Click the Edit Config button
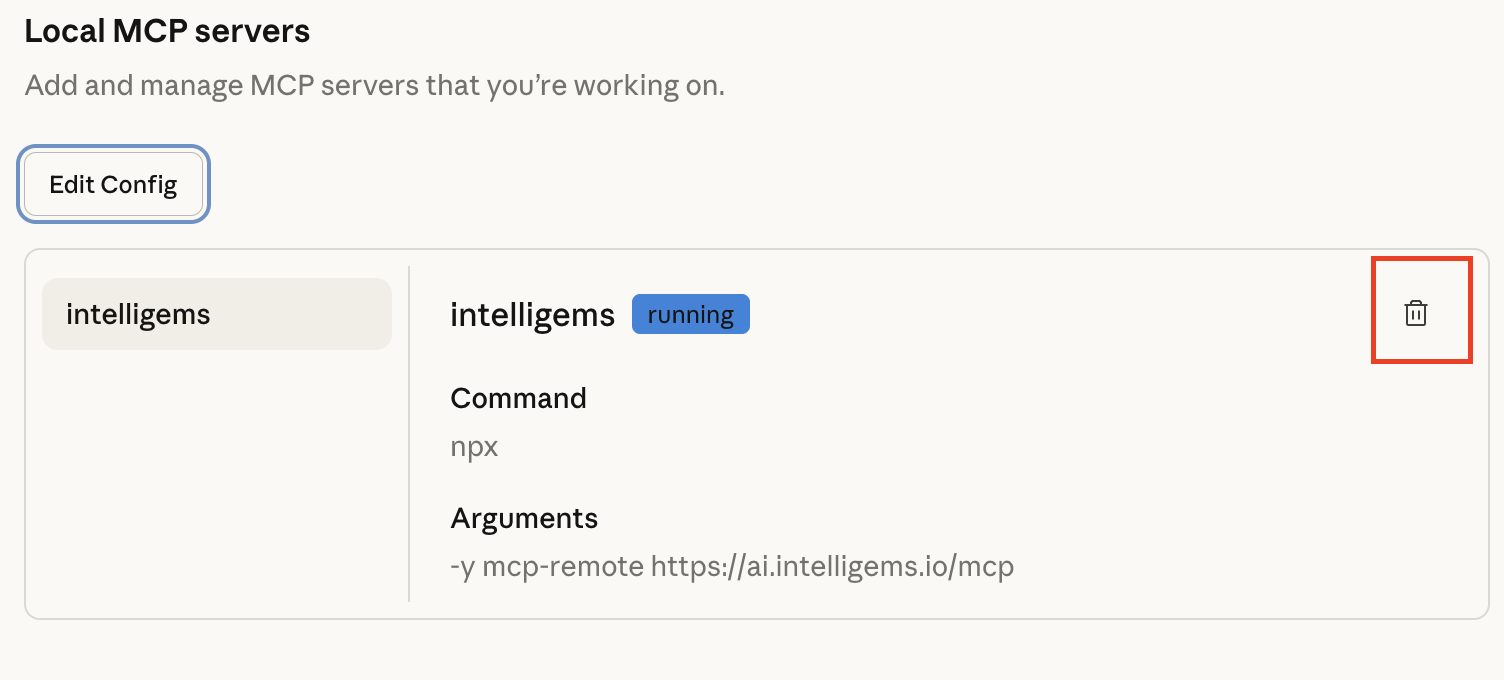Screen dimensions: 1504x680 pos(113,185)
